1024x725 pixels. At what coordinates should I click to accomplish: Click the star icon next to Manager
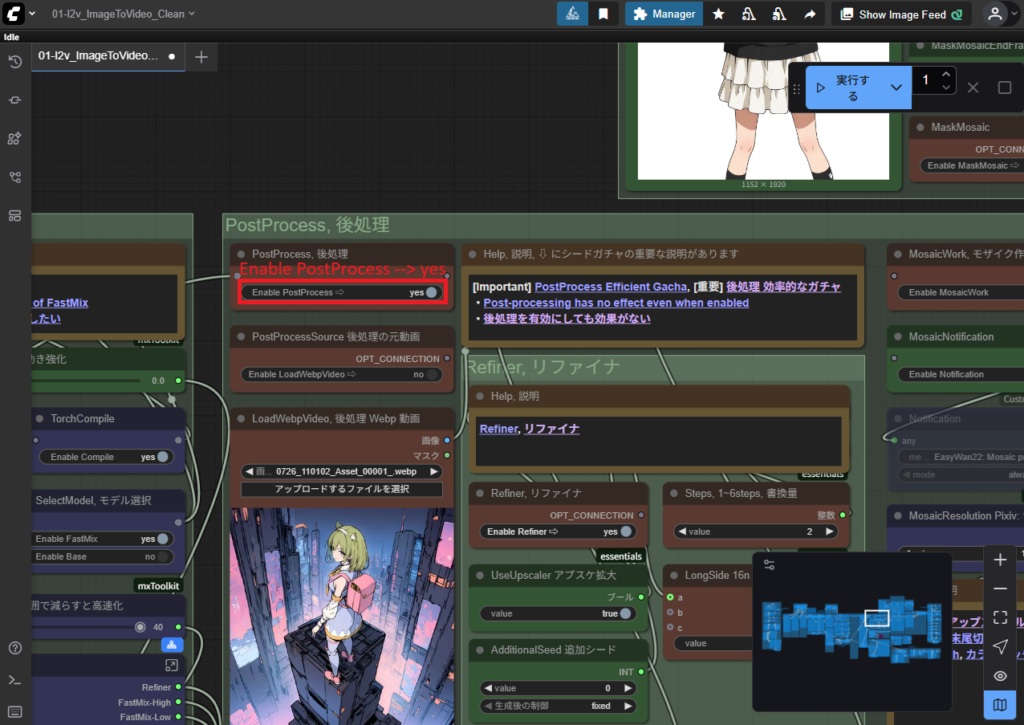click(718, 14)
